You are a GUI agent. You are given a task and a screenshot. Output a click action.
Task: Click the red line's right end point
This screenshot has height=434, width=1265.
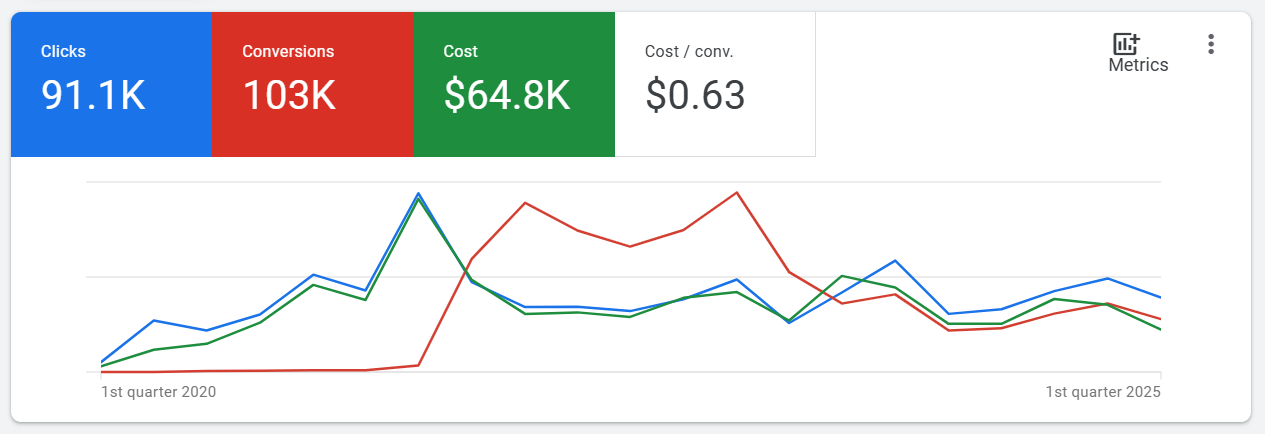(1160, 319)
